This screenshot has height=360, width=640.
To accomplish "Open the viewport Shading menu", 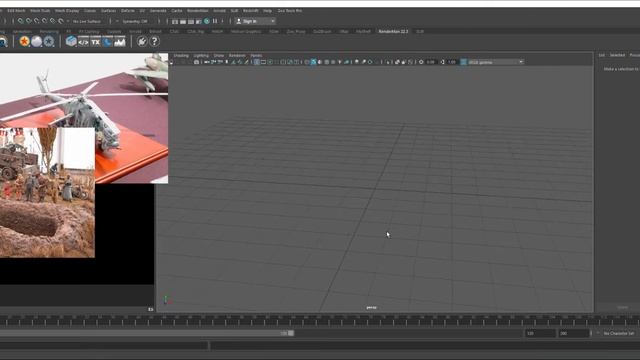I will pyautogui.click(x=181, y=56).
